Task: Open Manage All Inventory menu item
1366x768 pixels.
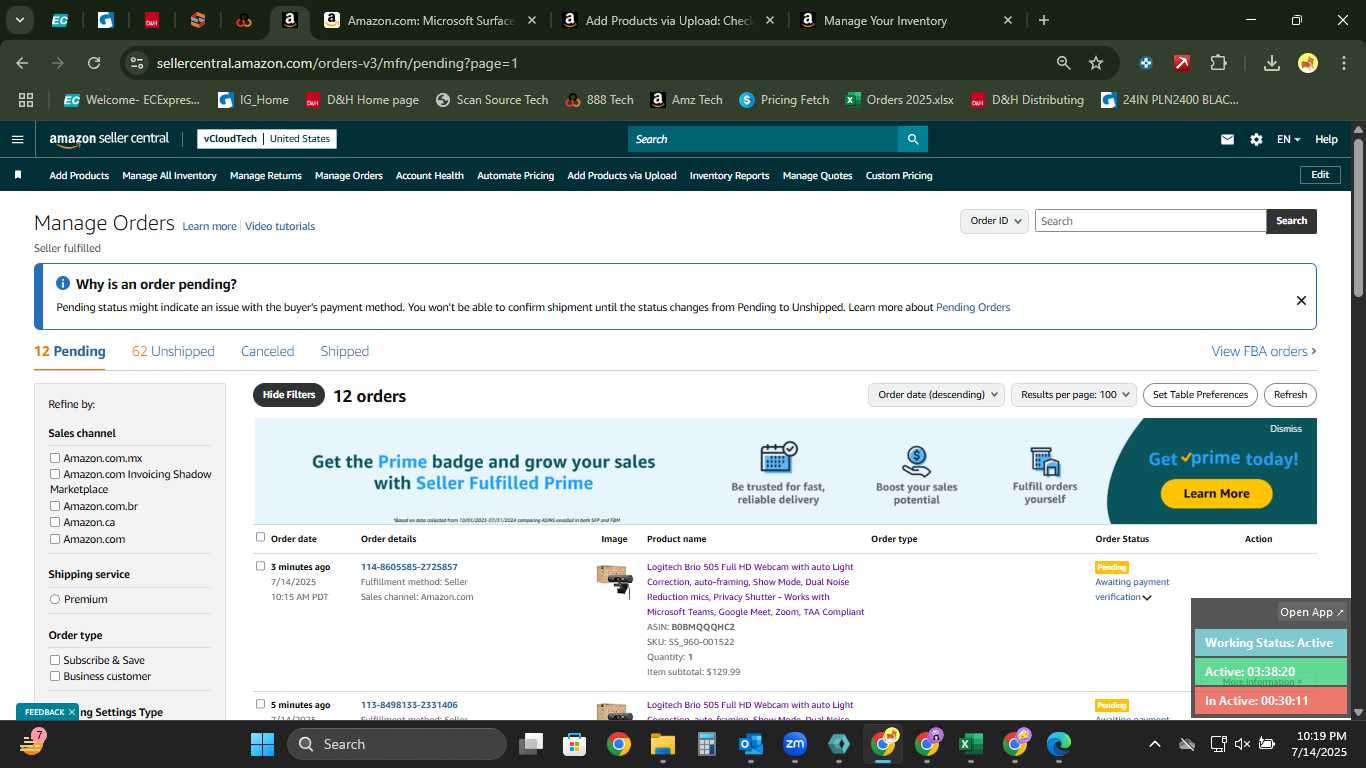Action: (169, 176)
